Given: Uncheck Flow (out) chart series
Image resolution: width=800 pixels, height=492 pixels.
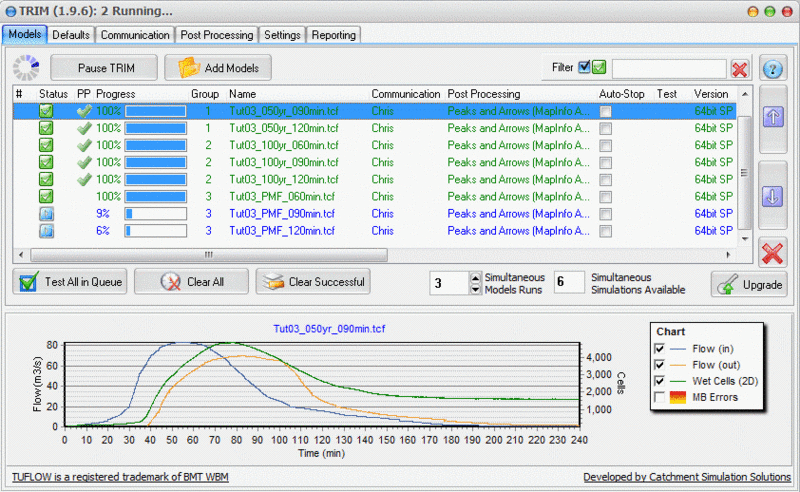Looking at the screenshot, I should (x=658, y=364).
